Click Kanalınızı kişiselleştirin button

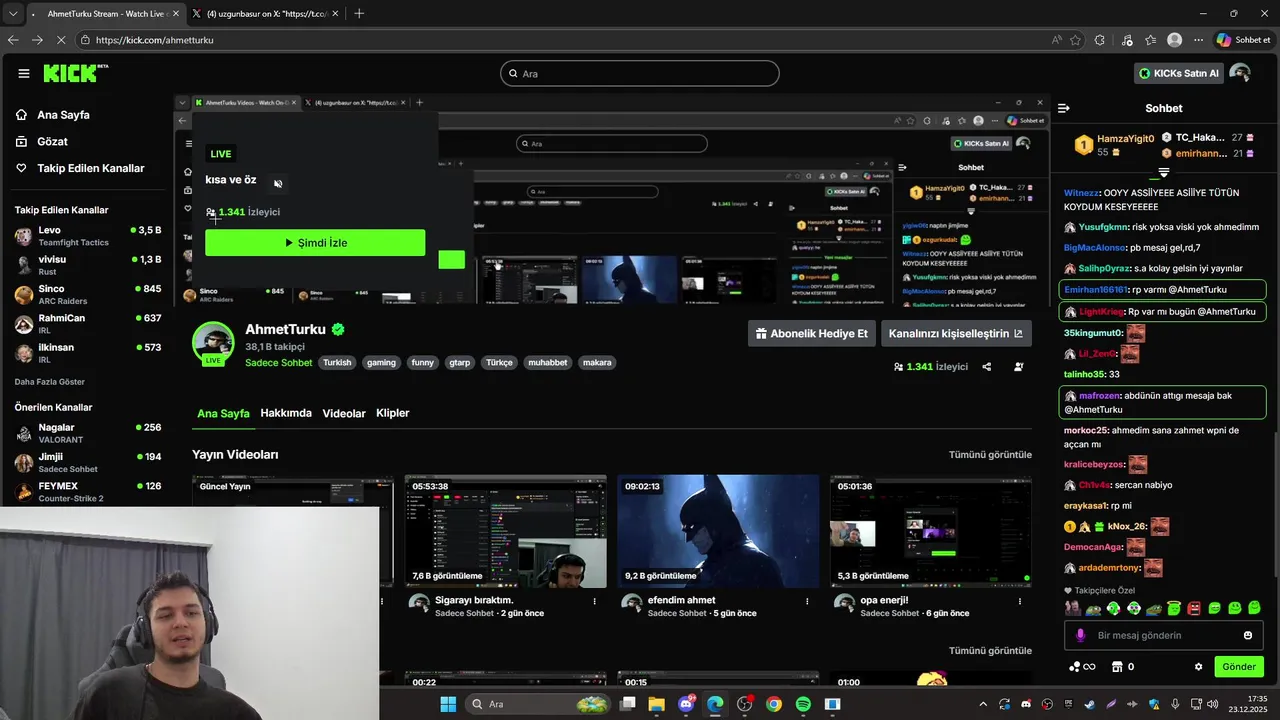(956, 334)
